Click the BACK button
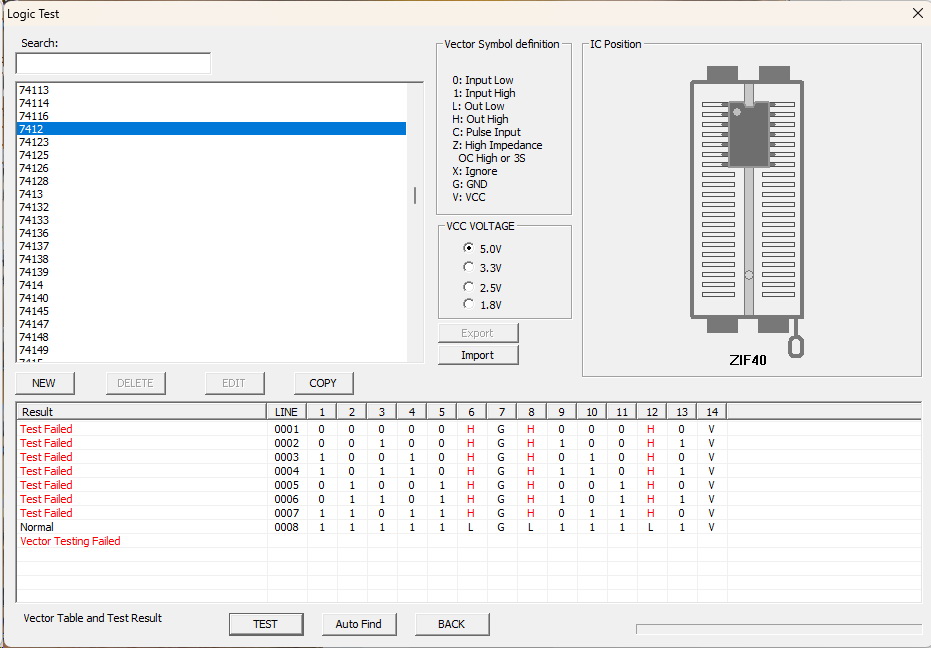 [451, 624]
